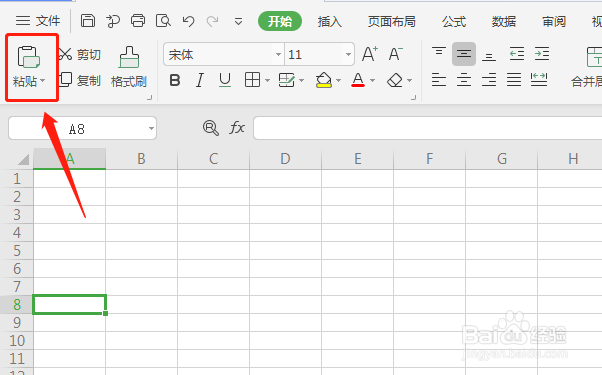Switch to the 审阅 Review tab

554,21
